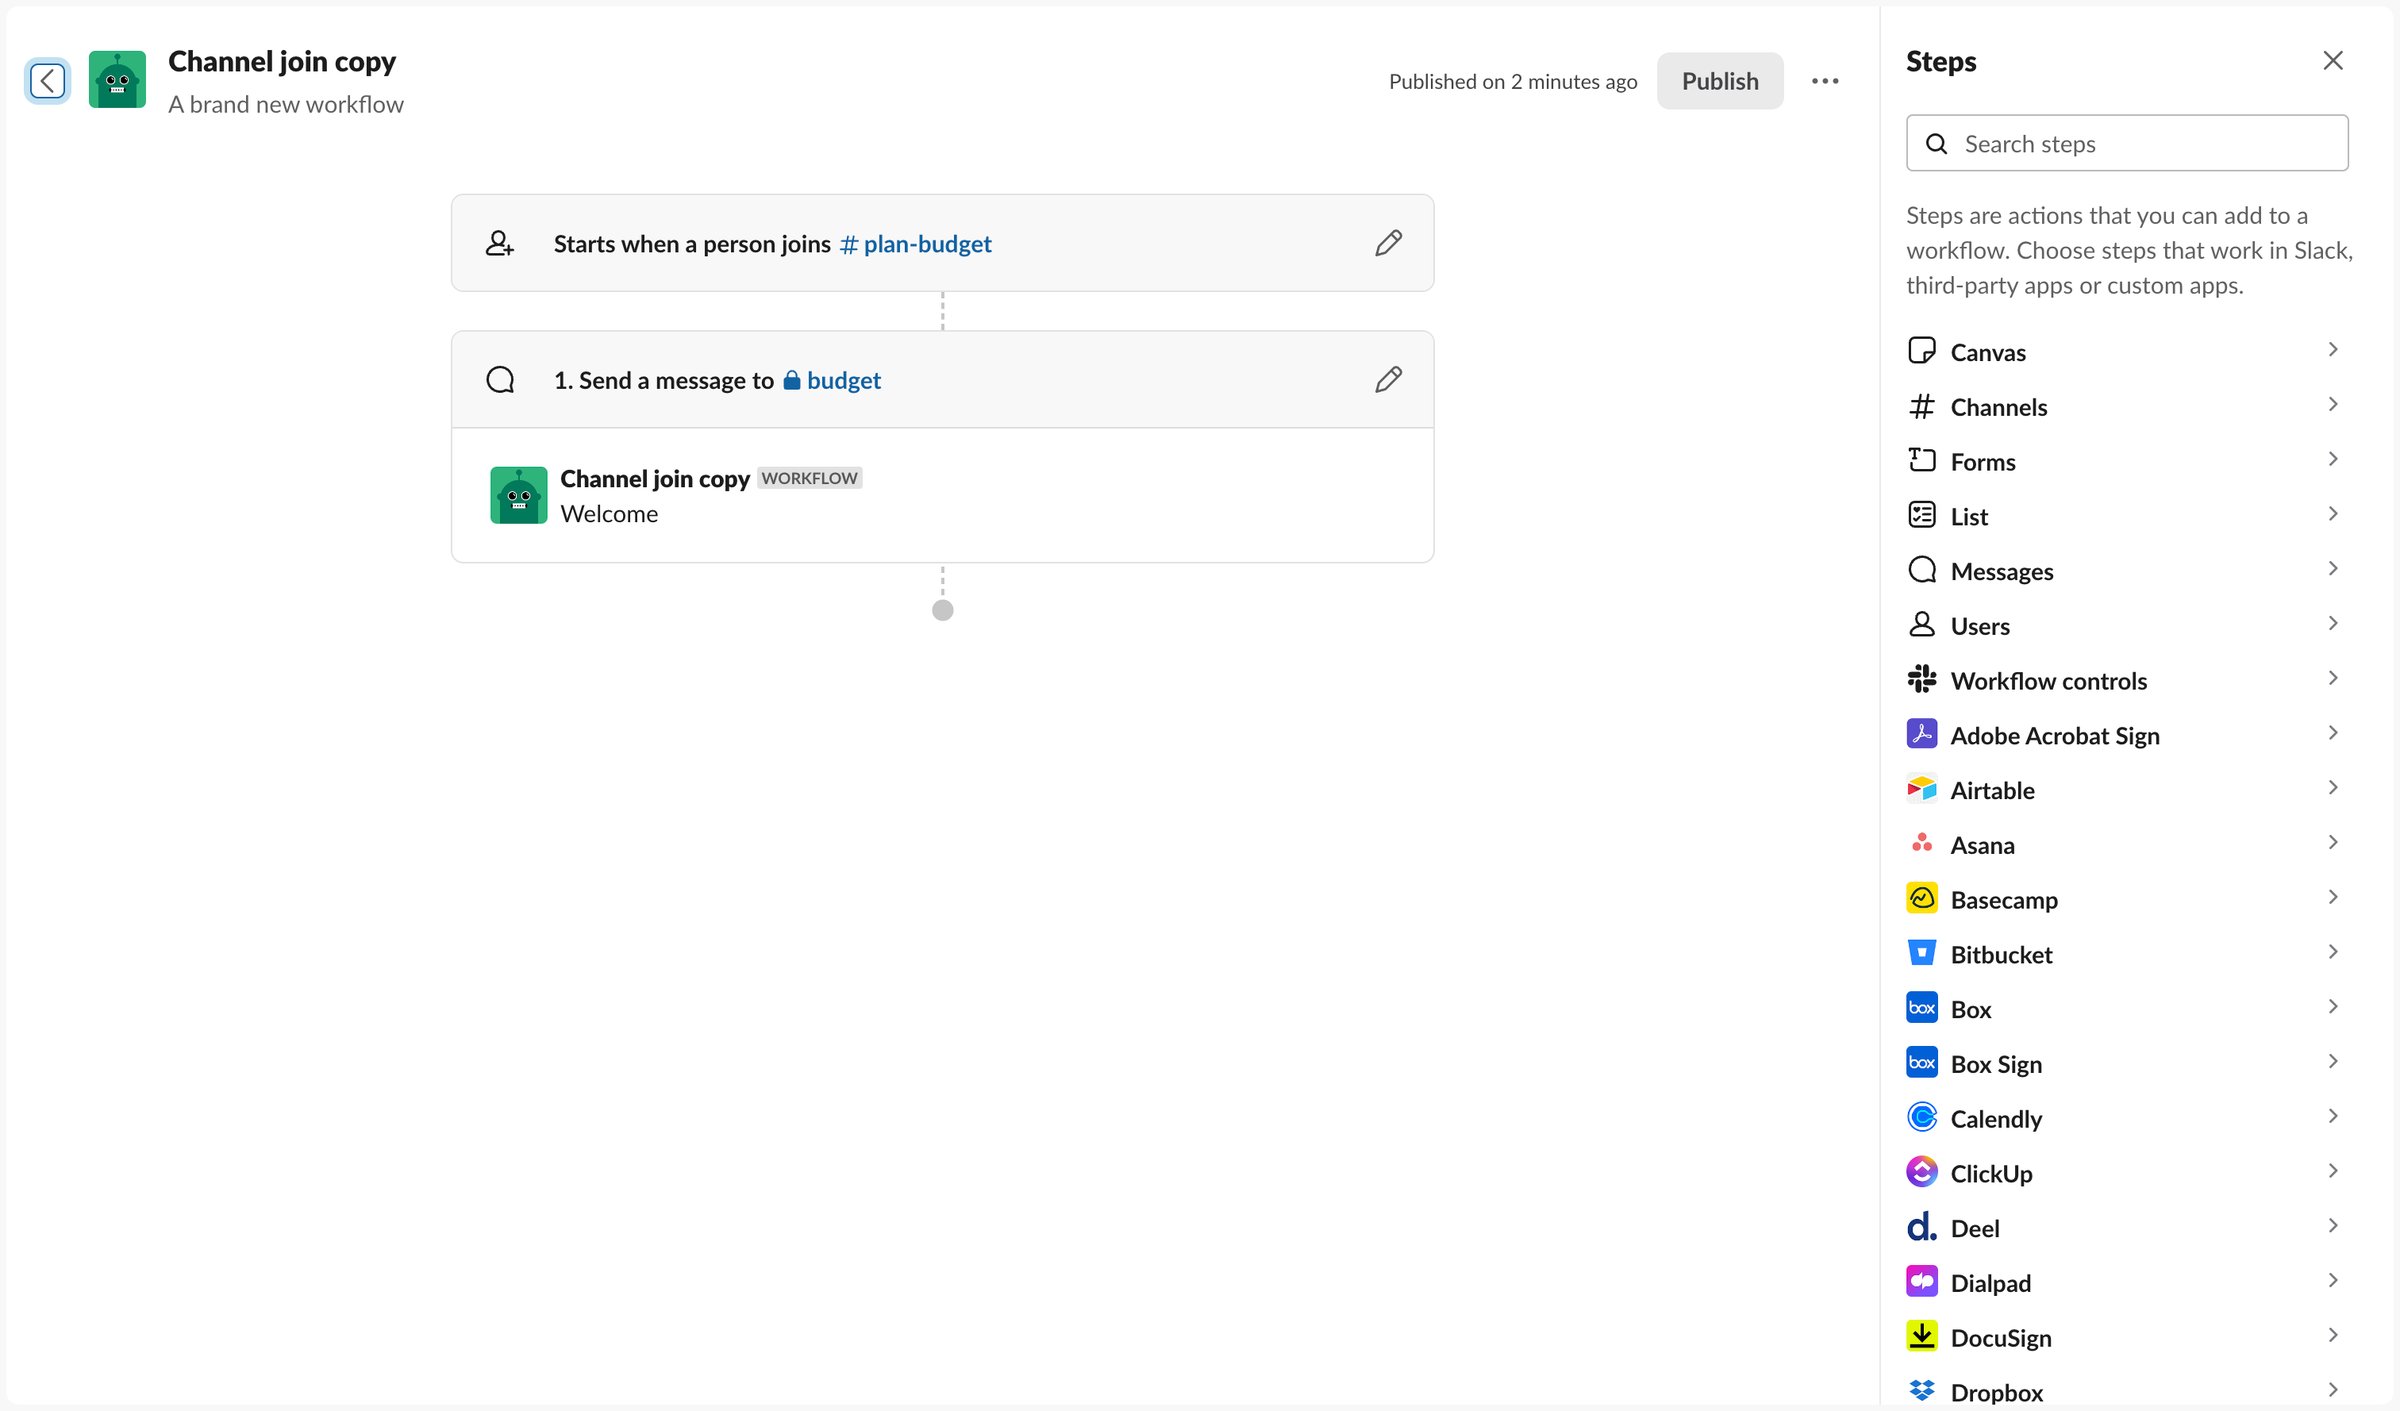Select the Channels hash icon
2400x1411 pixels.
click(1922, 406)
